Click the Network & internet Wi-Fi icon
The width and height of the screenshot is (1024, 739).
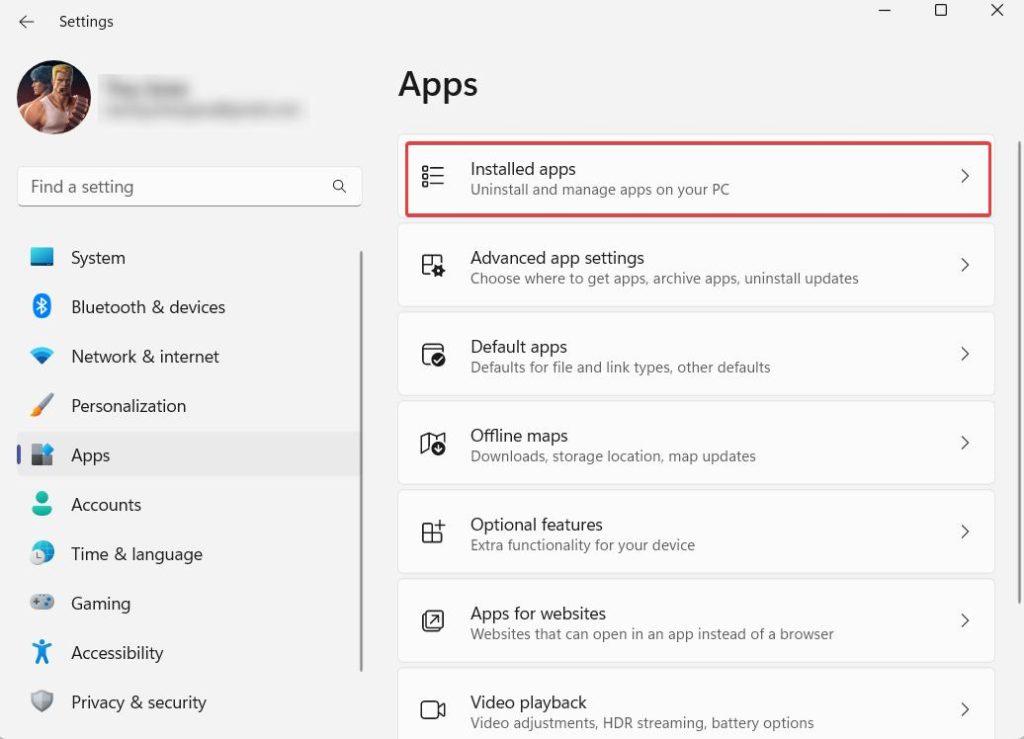tap(42, 356)
